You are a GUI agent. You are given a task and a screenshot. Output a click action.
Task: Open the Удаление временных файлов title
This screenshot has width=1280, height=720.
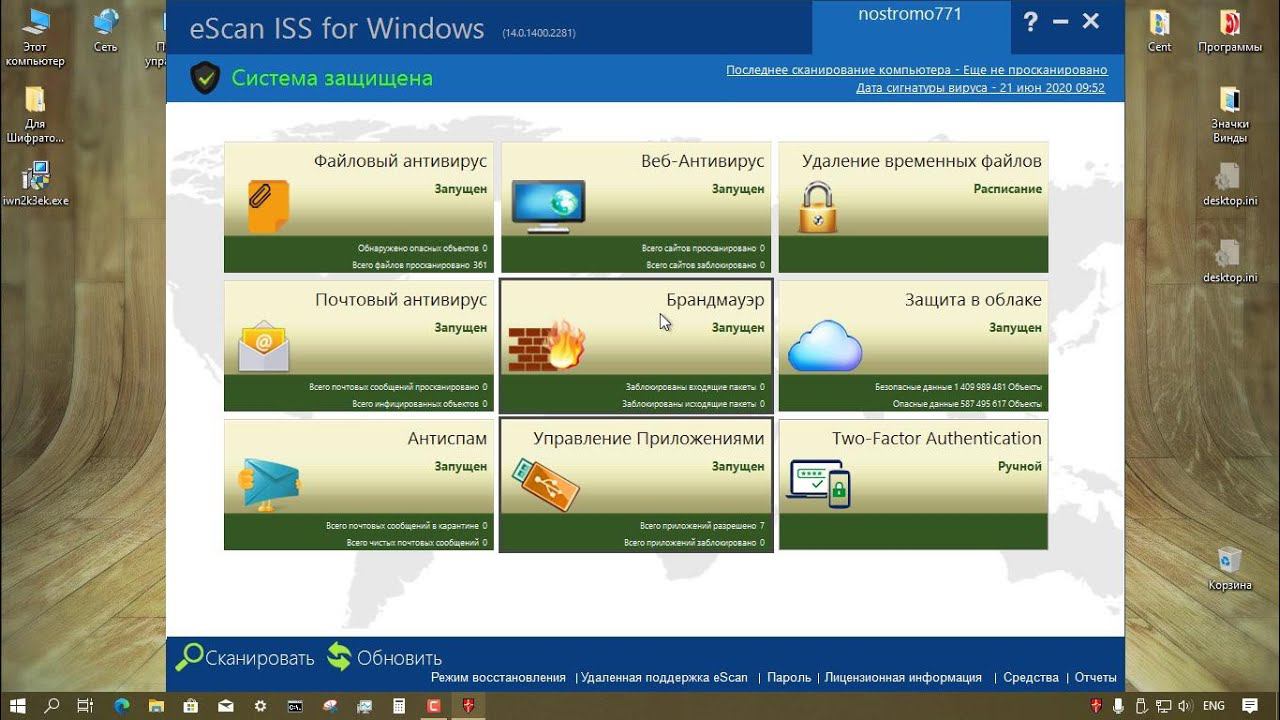click(922, 161)
